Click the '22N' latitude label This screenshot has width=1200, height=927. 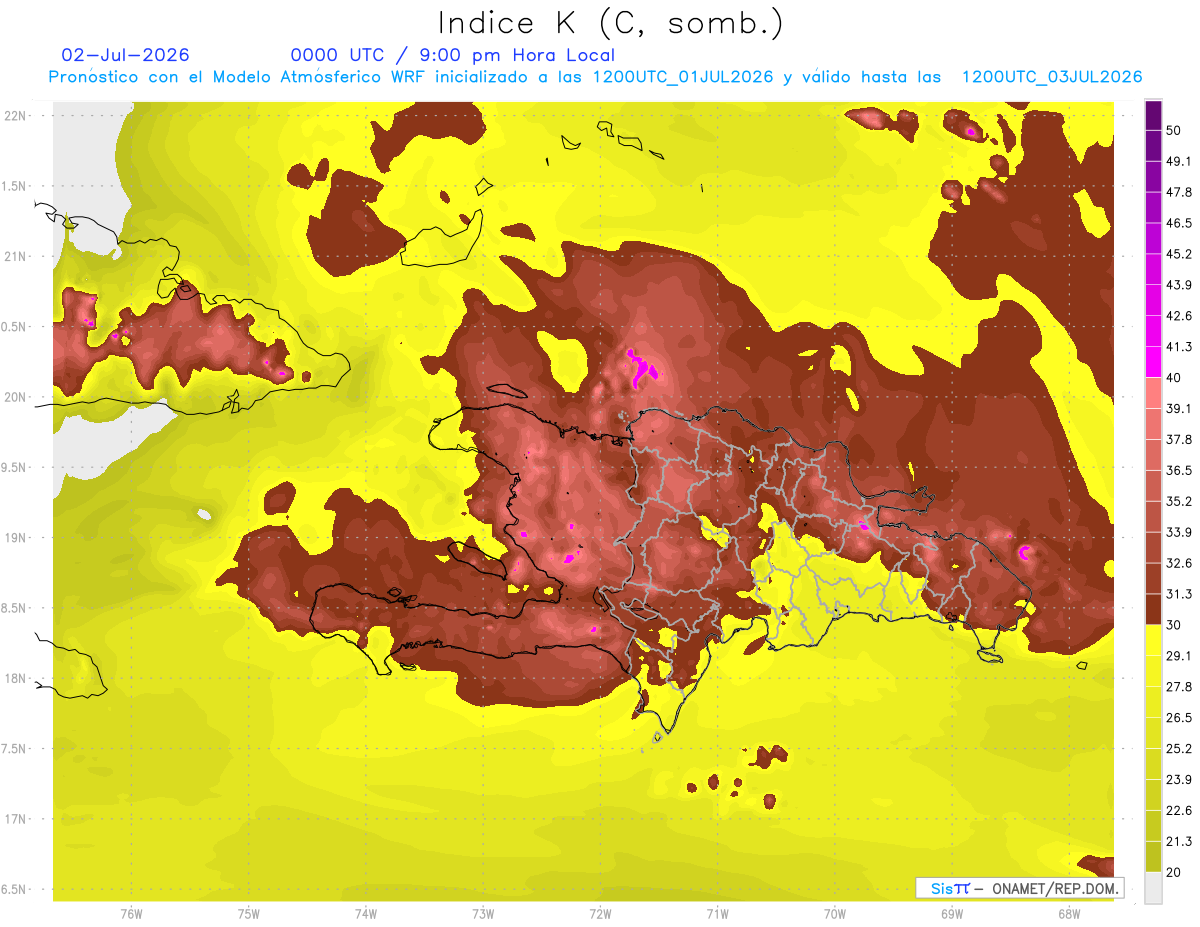pos(17,115)
